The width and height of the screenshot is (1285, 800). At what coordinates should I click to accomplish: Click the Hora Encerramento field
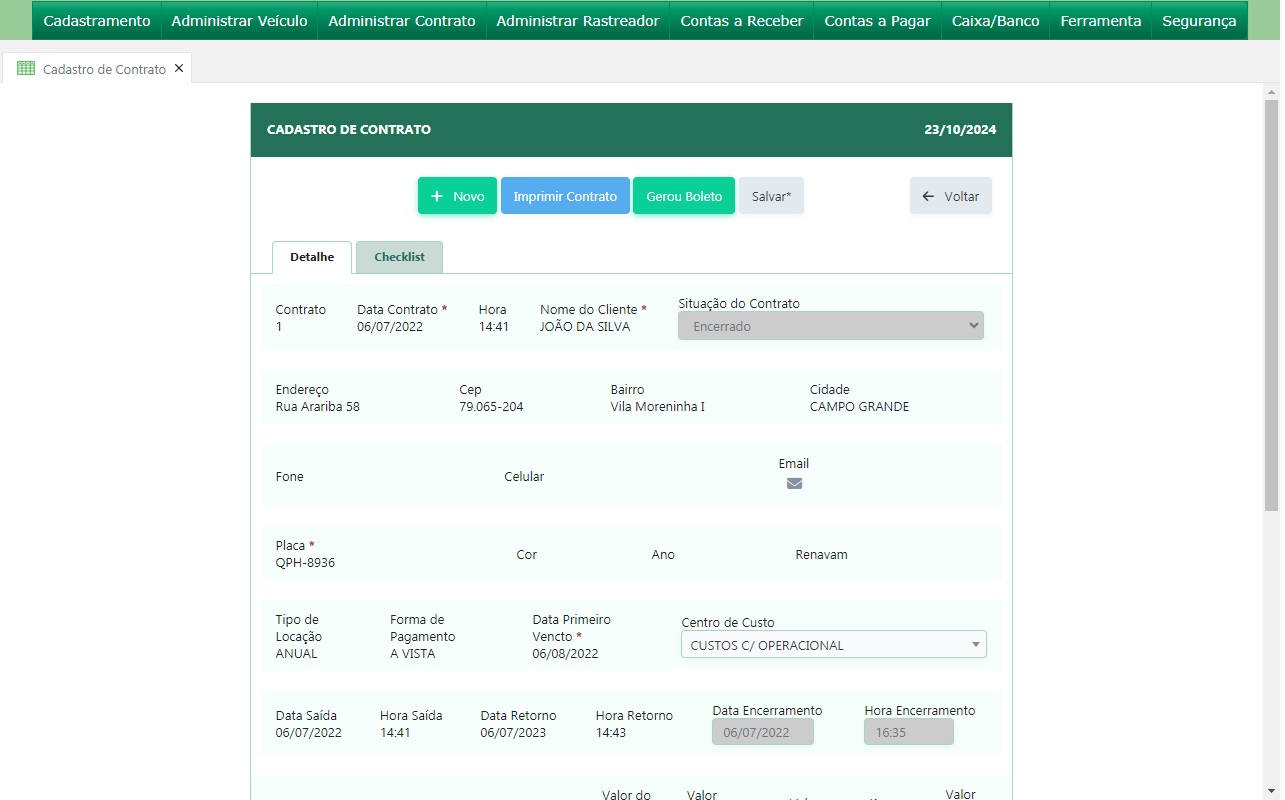[908, 732]
